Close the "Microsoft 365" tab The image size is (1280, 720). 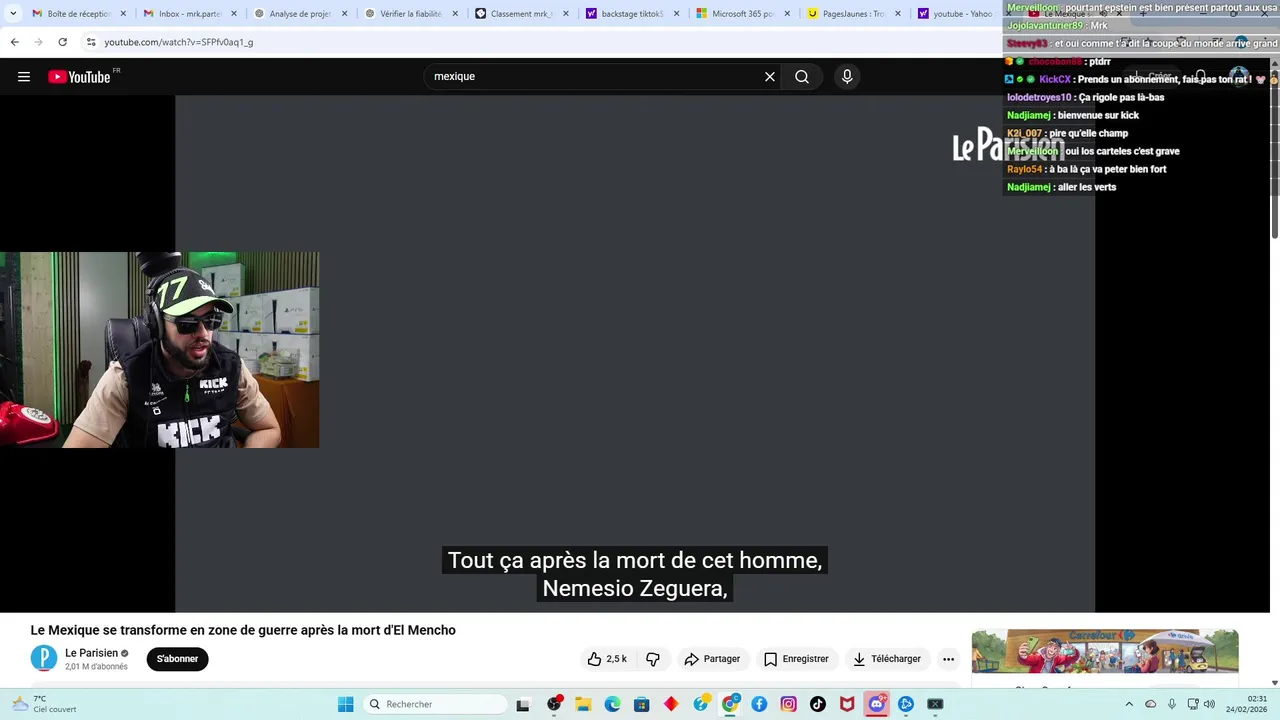pyautogui.click(x=787, y=14)
